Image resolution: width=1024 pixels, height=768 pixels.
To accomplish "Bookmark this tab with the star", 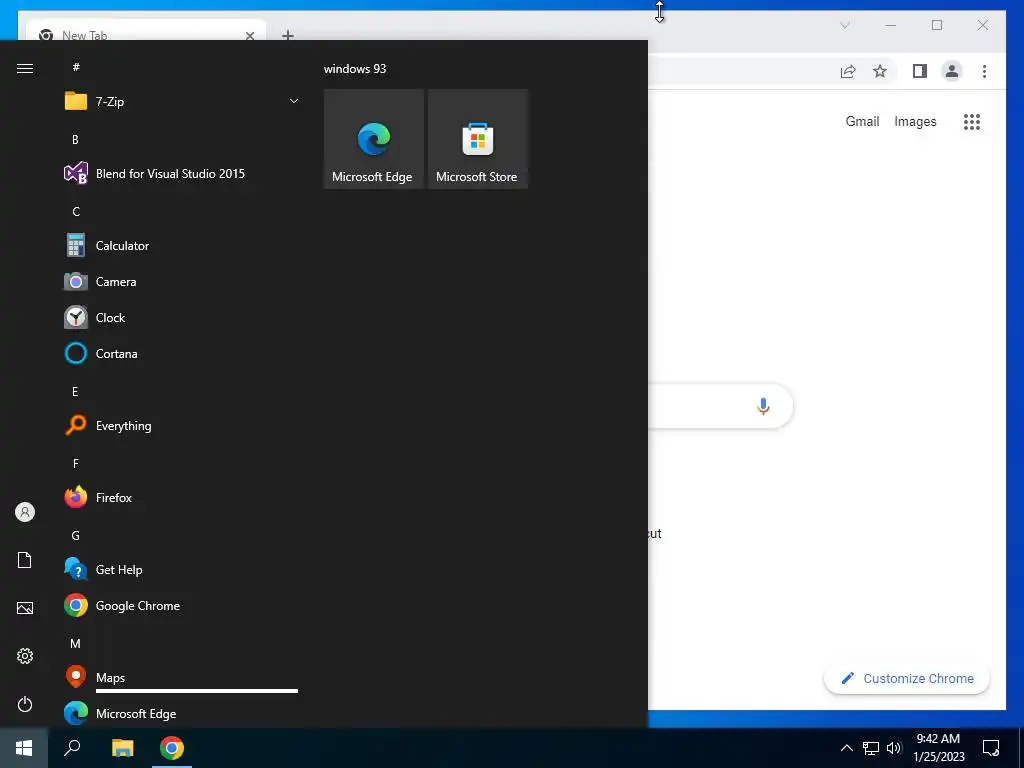I will coord(880,71).
